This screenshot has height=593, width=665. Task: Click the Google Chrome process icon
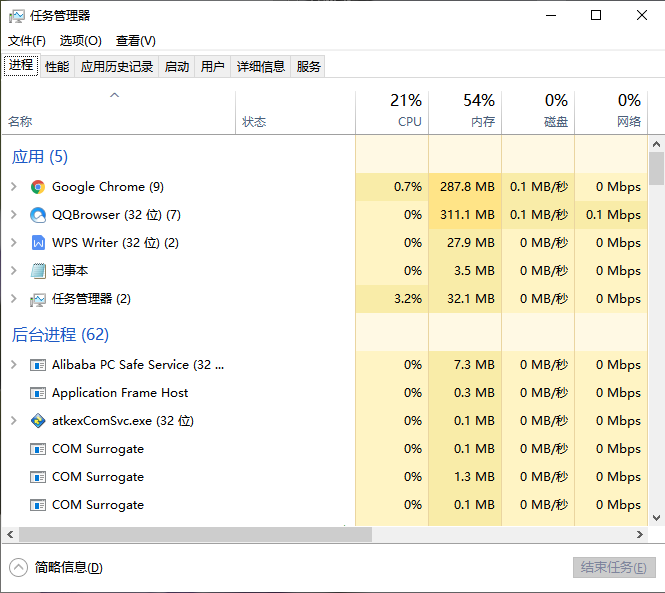[x=38, y=187]
